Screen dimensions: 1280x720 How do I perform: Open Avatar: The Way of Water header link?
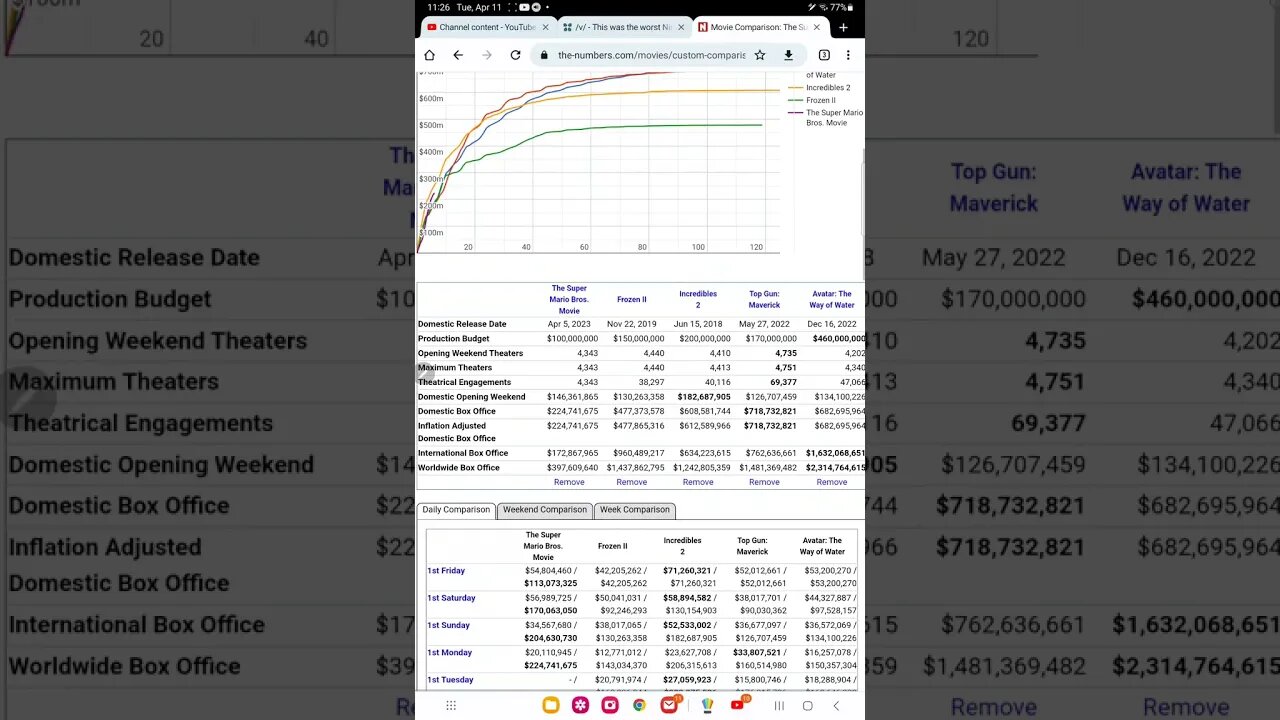pos(832,299)
